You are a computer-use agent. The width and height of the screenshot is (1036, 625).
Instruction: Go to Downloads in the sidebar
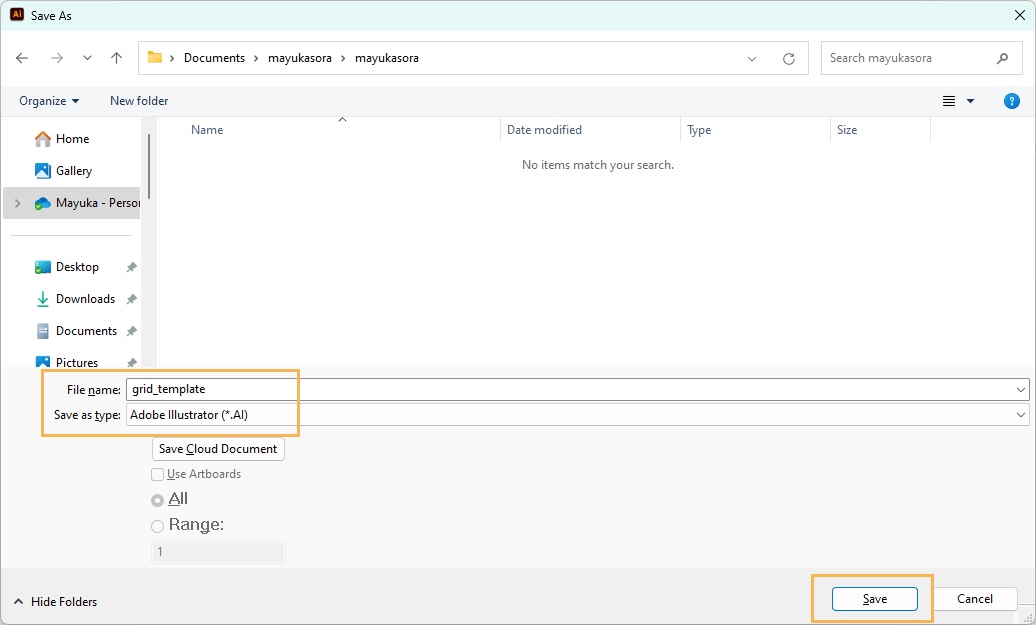(x=85, y=299)
